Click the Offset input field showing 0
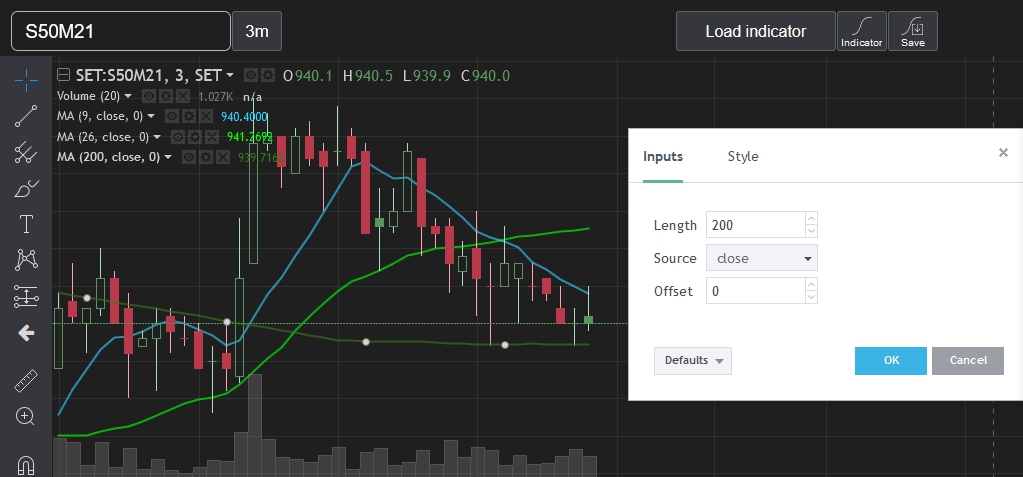 (x=756, y=291)
